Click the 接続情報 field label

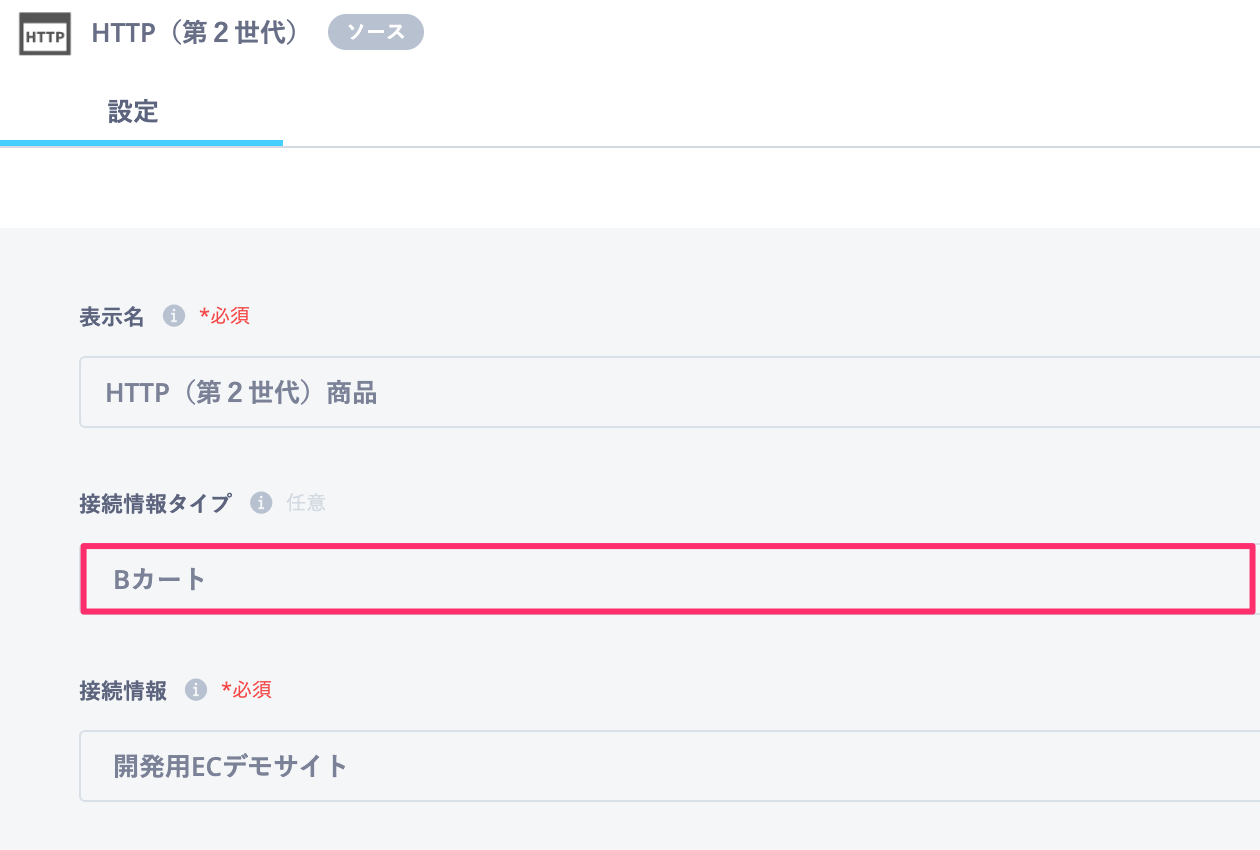(123, 690)
